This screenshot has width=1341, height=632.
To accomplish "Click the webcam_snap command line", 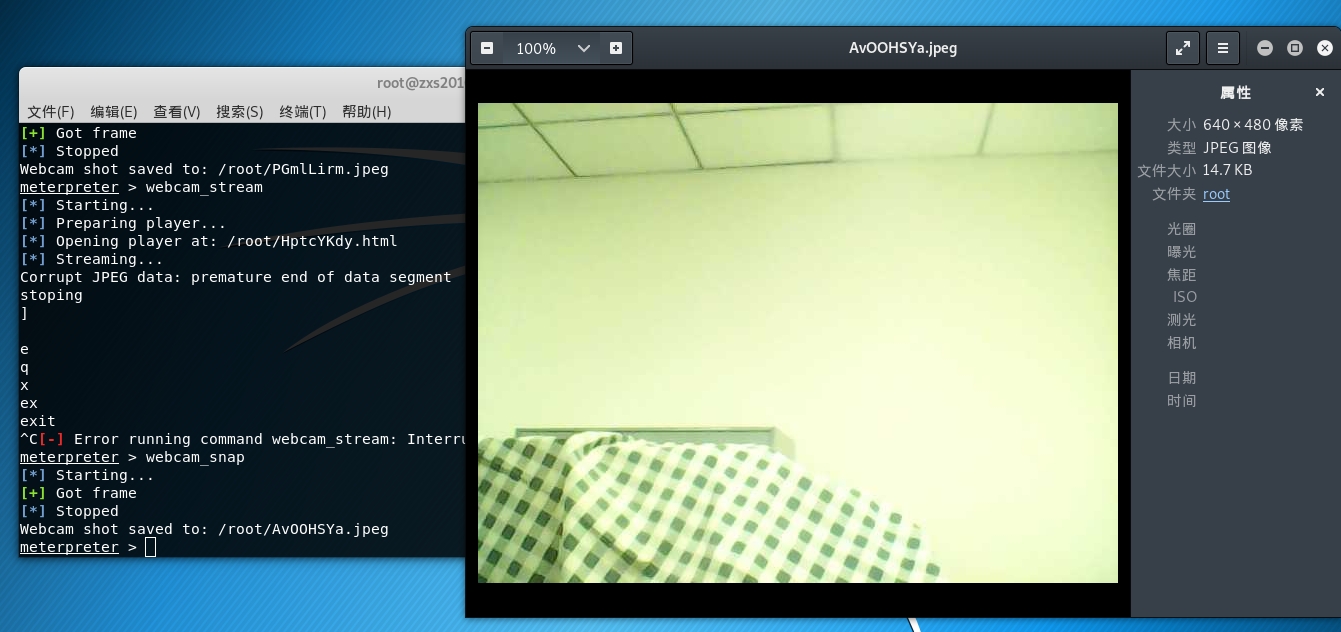I will 132,457.
